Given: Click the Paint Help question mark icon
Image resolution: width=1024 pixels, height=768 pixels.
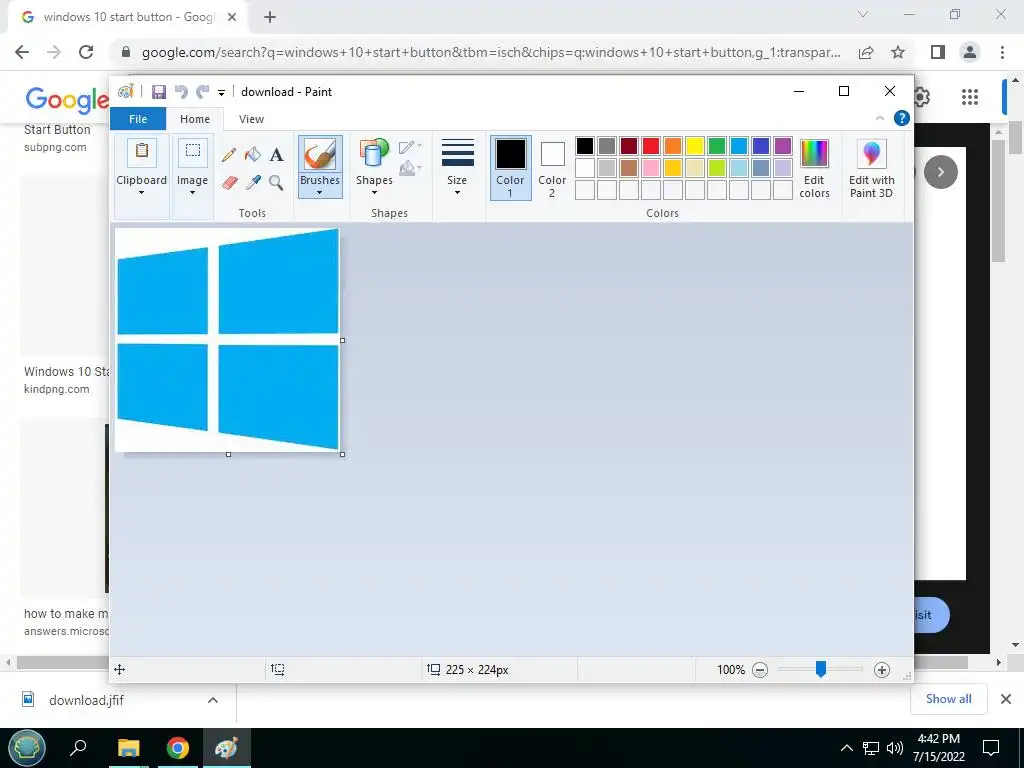Looking at the screenshot, I should (x=902, y=118).
